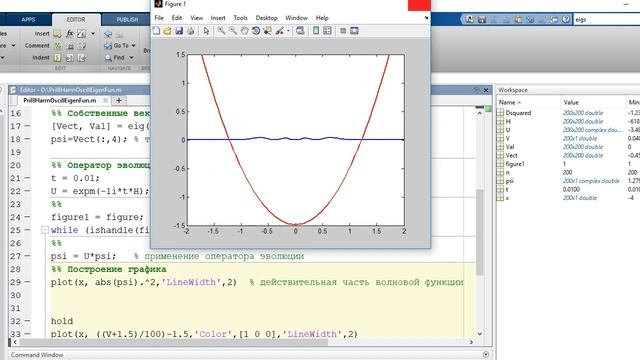
Task: Open the Tools menu in Figure 1
Action: (x=240, y=18)
